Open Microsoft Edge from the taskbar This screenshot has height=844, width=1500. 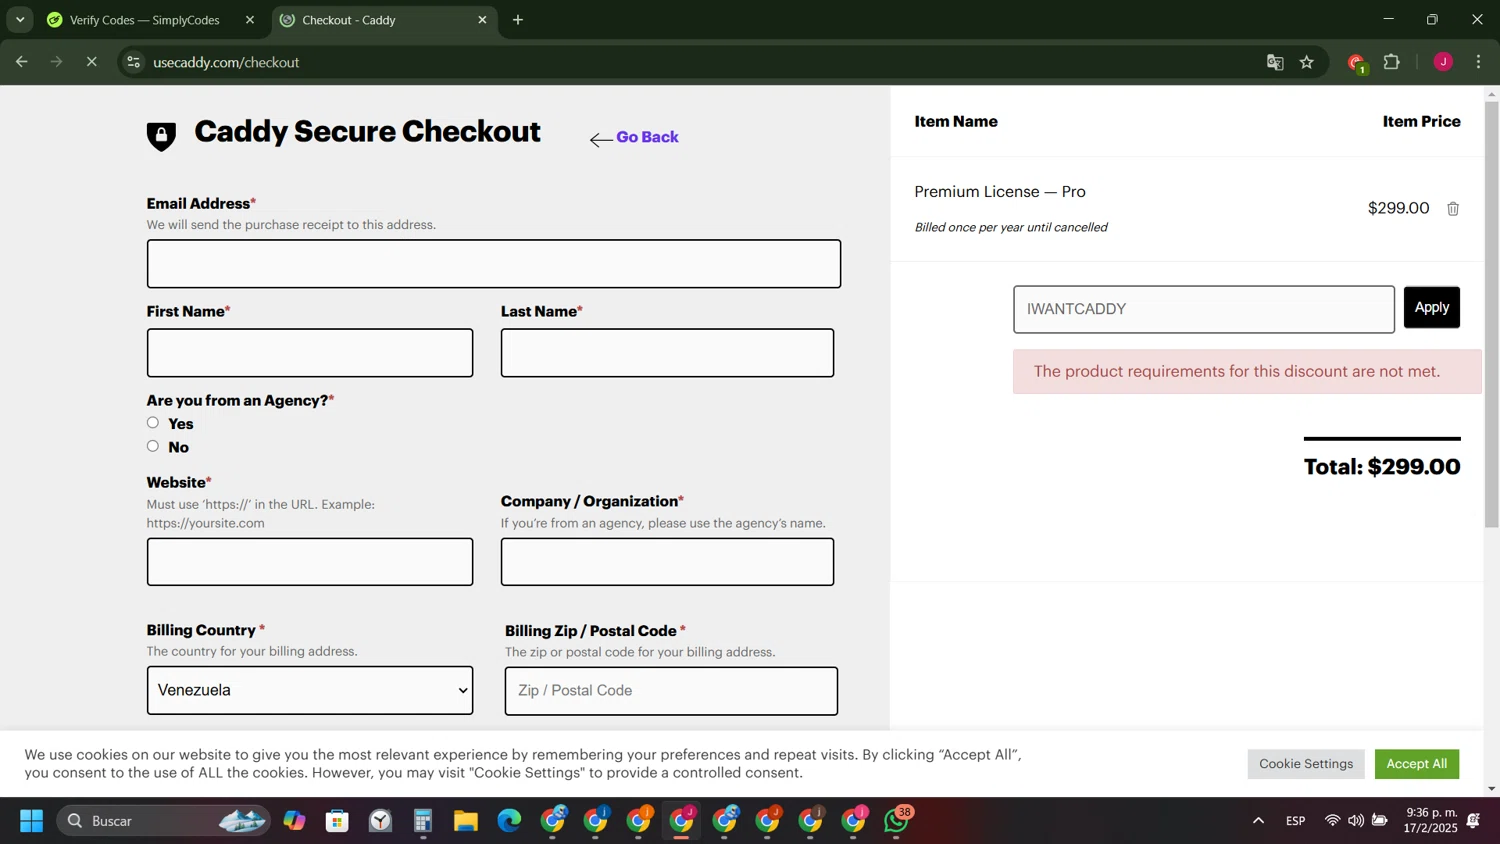509,821
